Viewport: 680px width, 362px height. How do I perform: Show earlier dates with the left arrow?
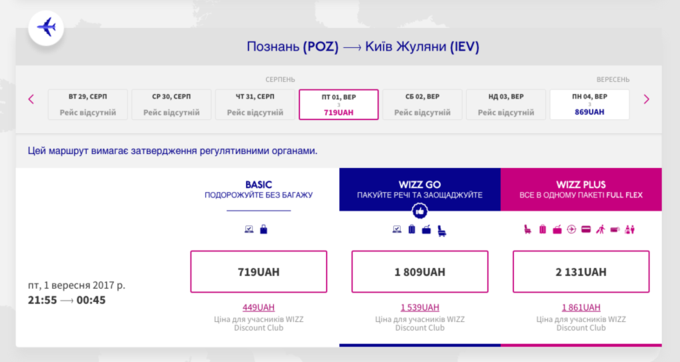[31, 99]
